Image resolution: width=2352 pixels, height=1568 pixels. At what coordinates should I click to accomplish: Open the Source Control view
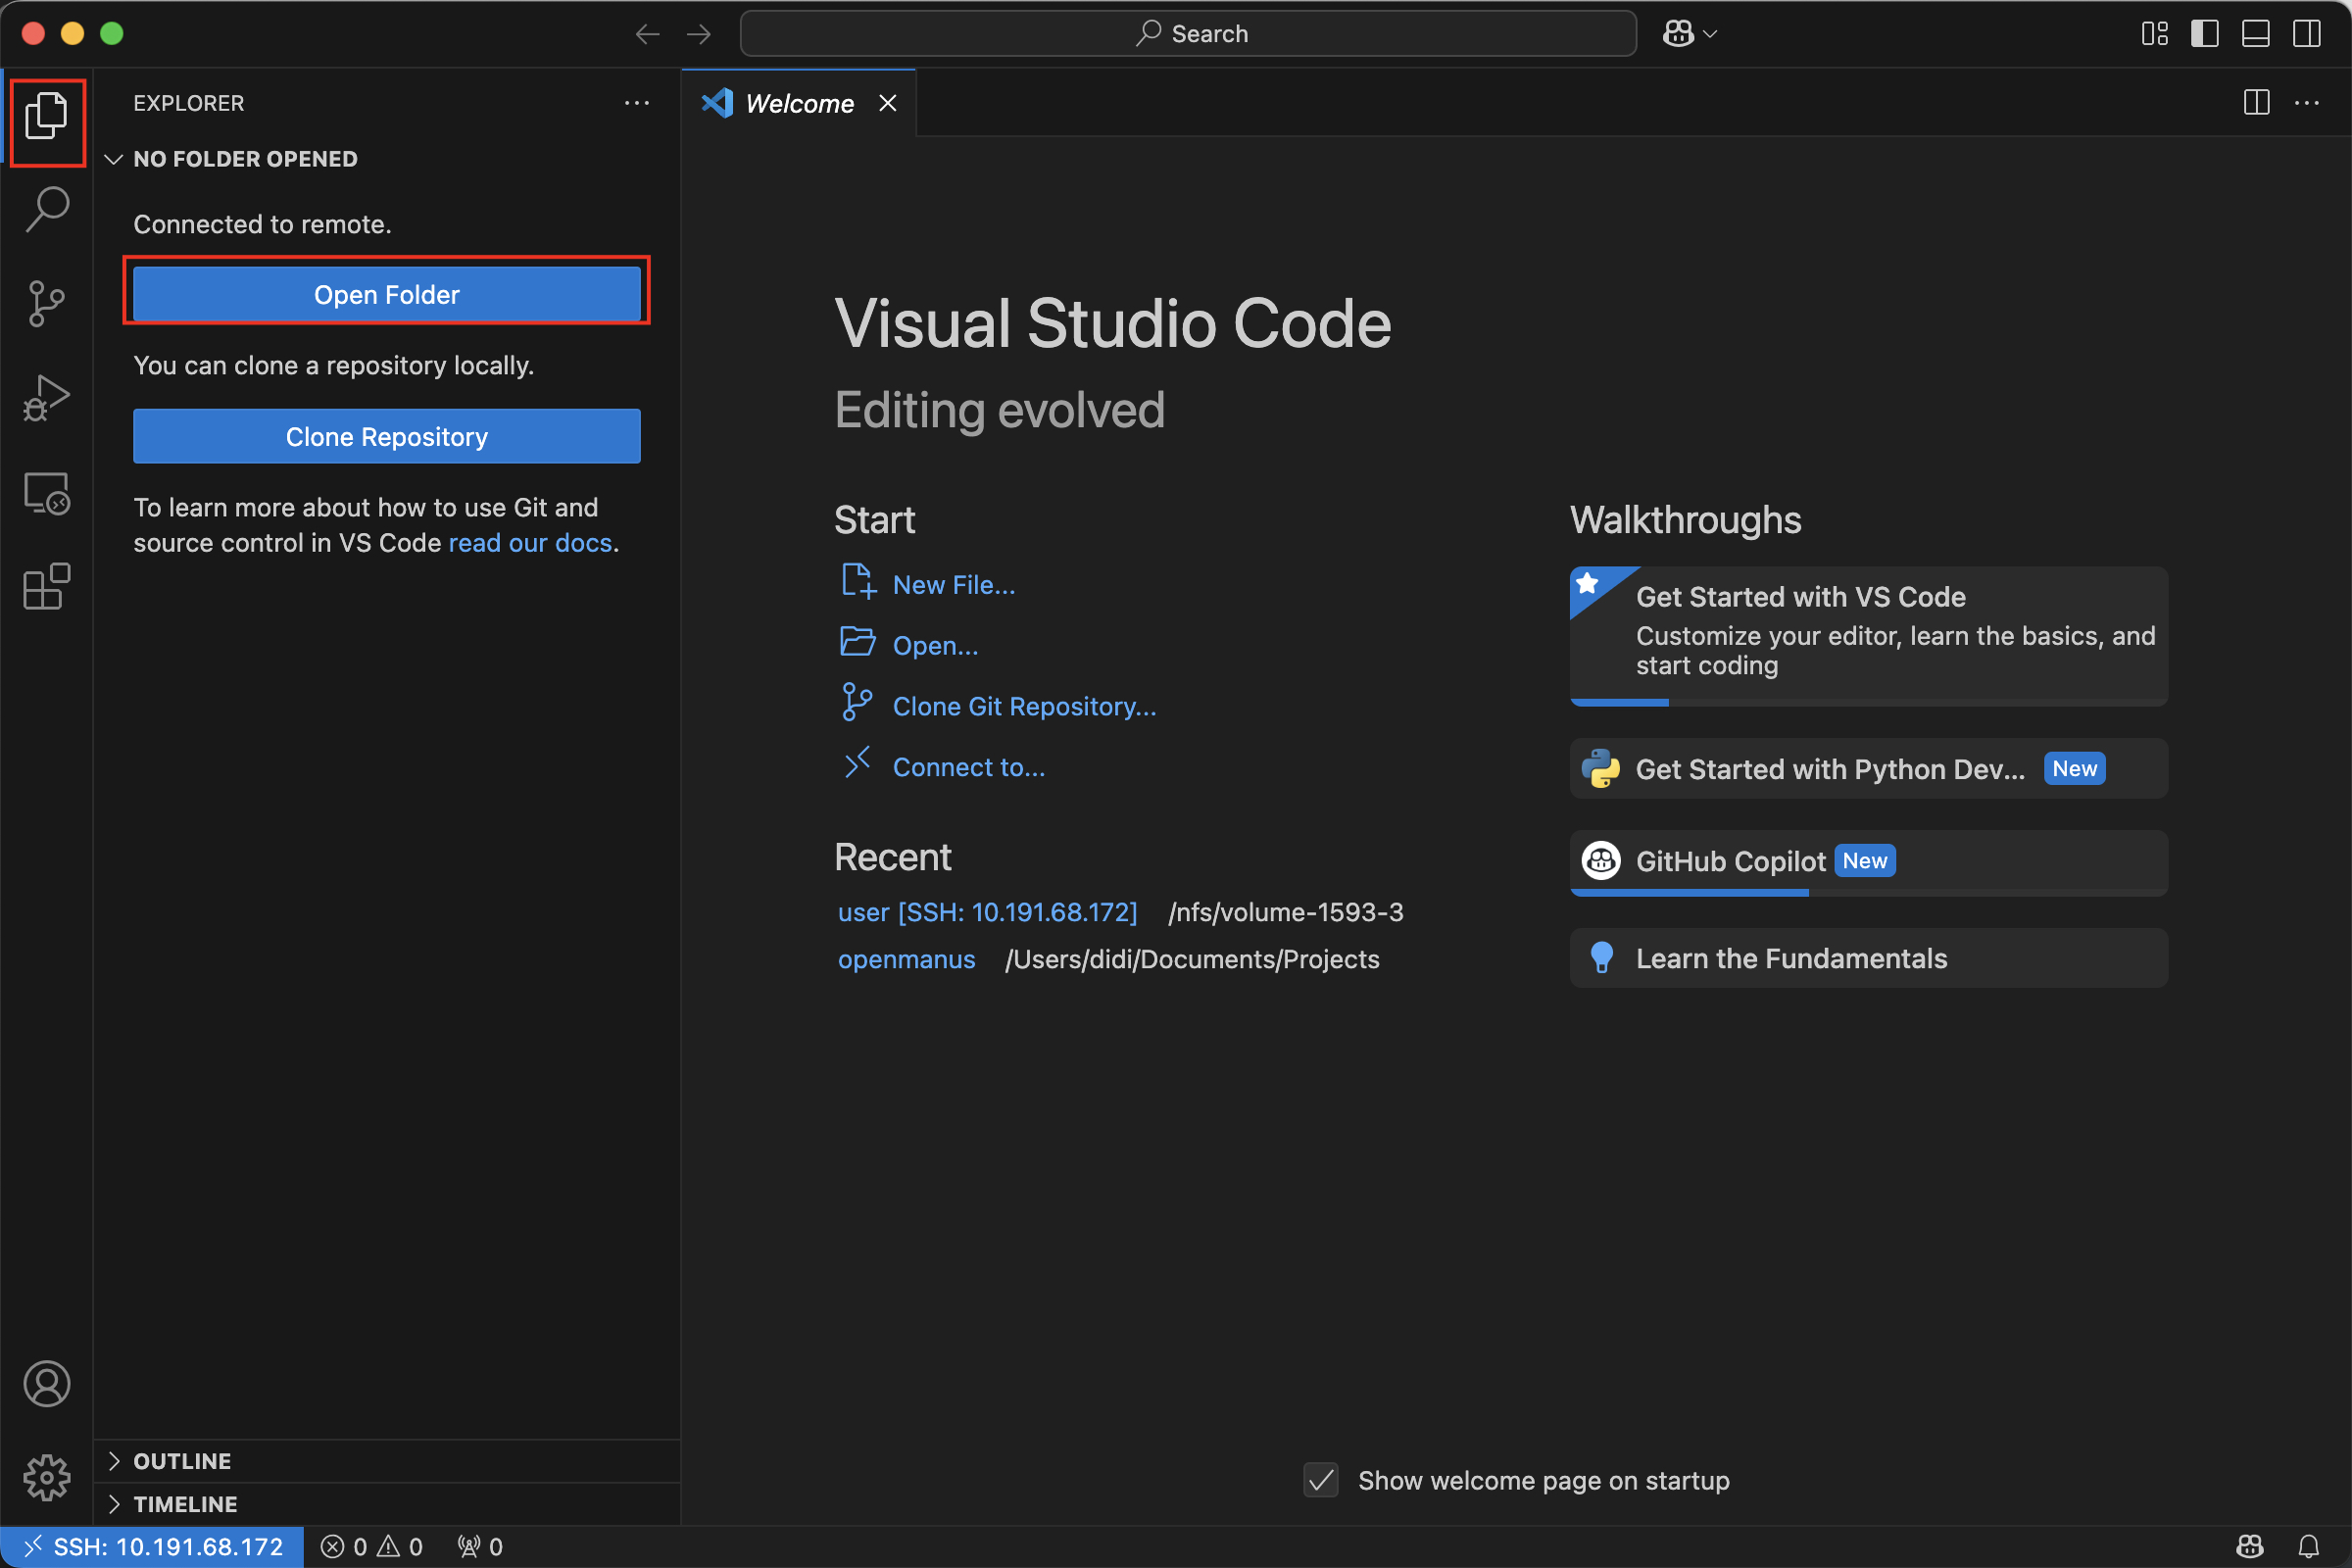tap(46, 303)
